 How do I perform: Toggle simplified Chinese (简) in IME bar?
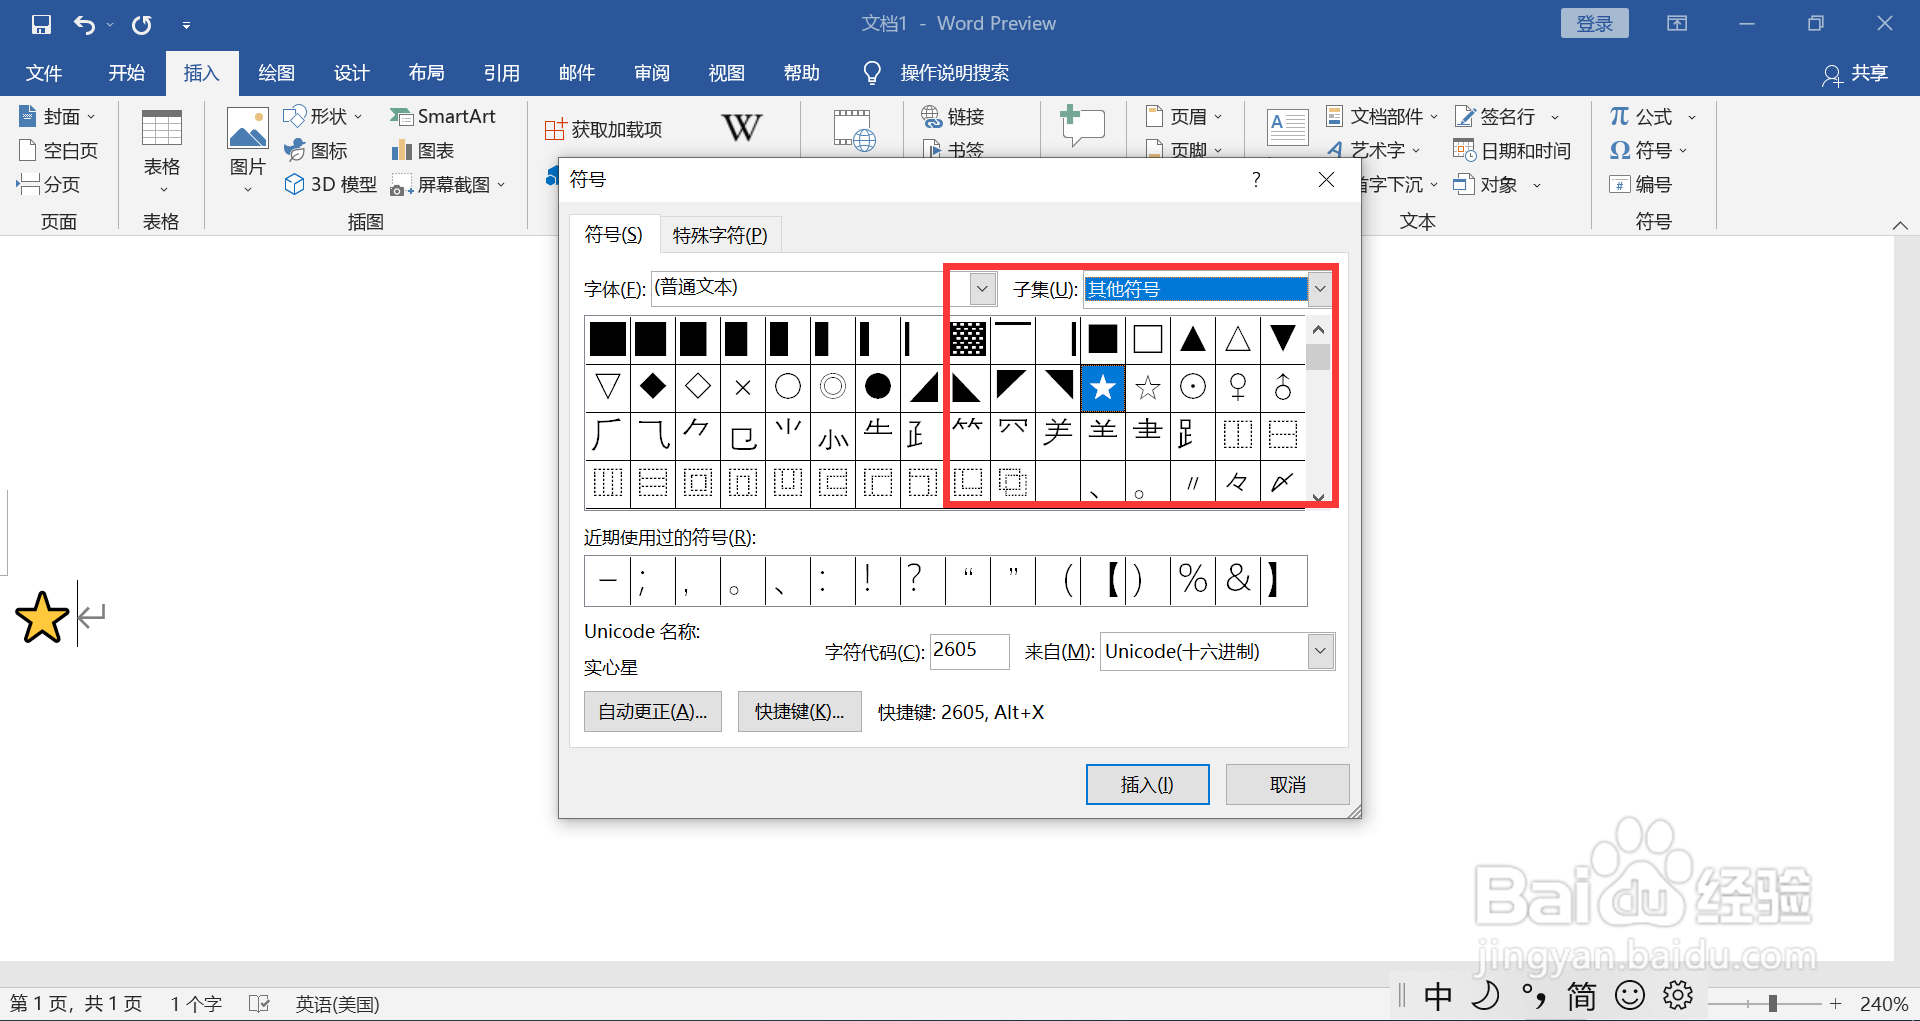[x=1582, y=996]
